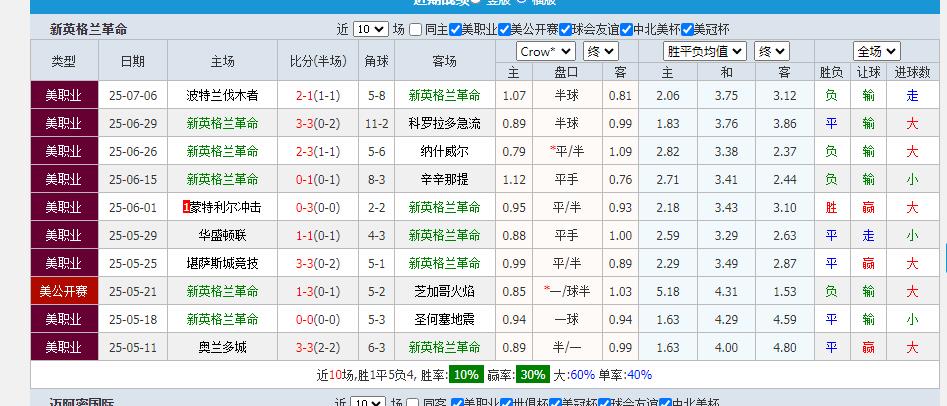Click the green 10% win rate badge
This screenshot has height=406, width=947.
(x=464, y=375)
